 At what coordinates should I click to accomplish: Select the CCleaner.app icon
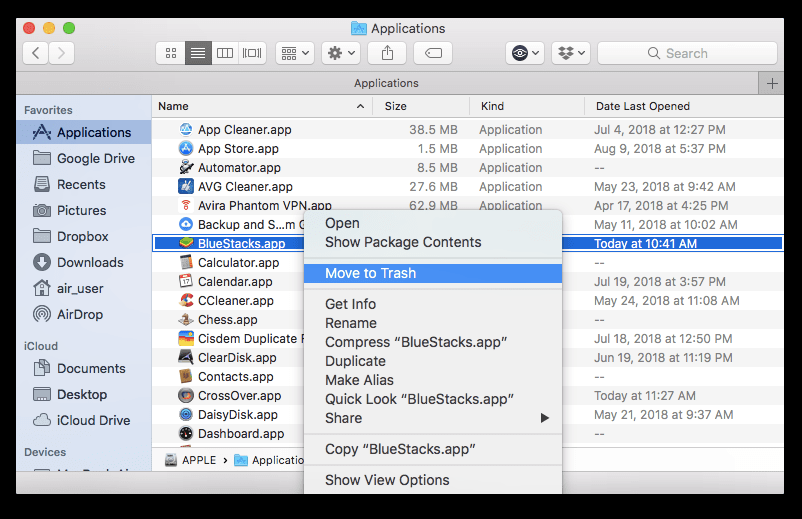186,300
